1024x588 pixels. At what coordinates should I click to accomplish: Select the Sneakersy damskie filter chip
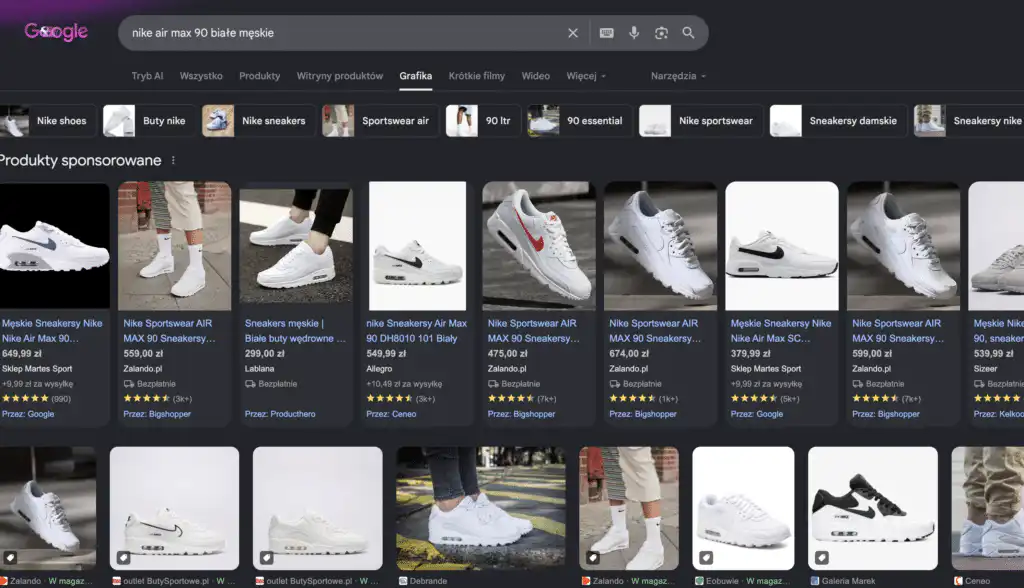pos(839,121)
